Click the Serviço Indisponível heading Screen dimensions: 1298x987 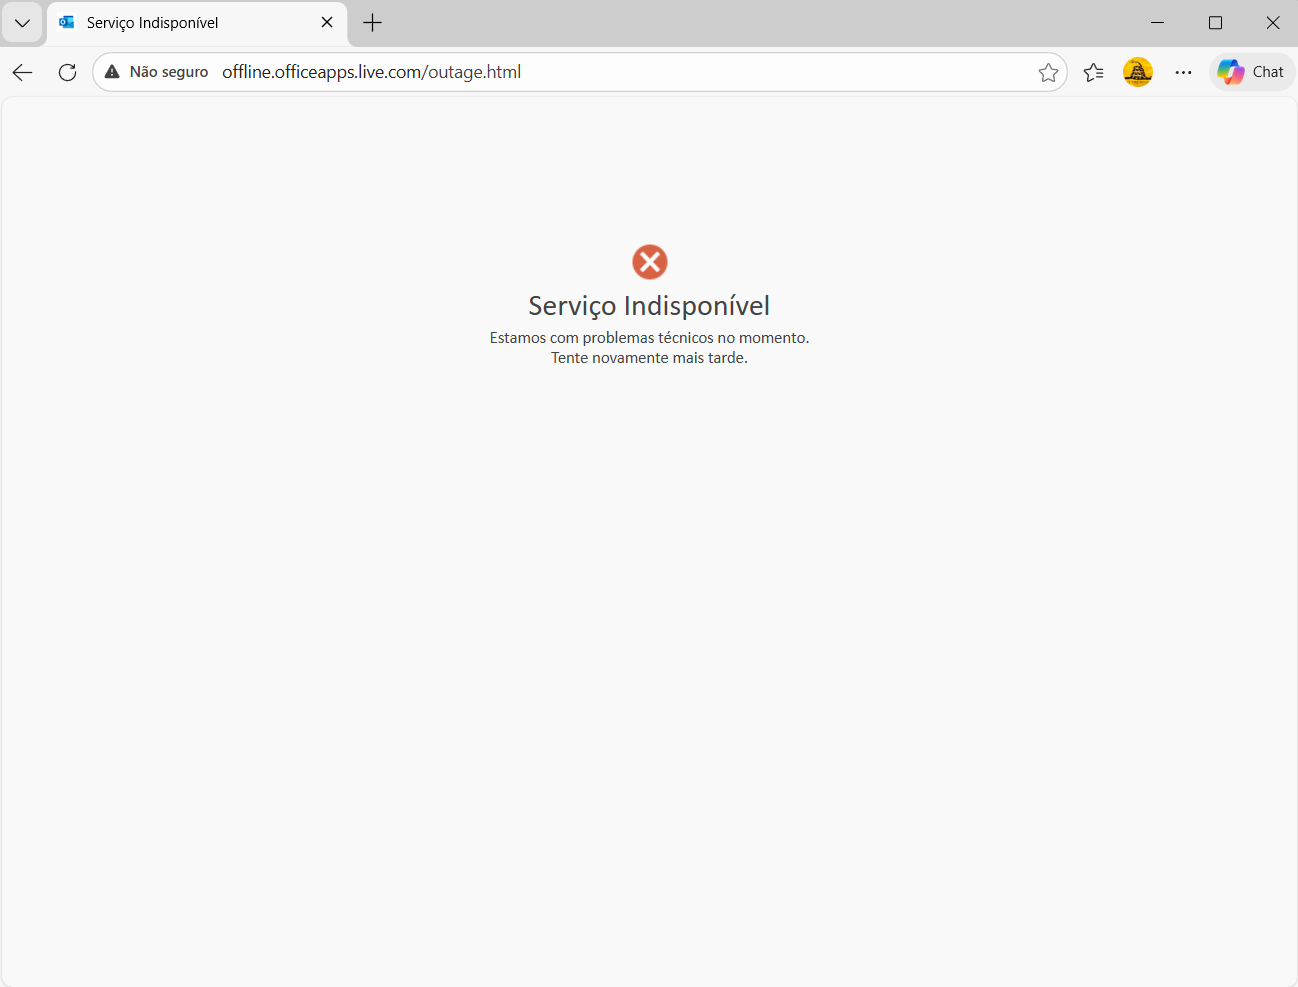(649, 306)
